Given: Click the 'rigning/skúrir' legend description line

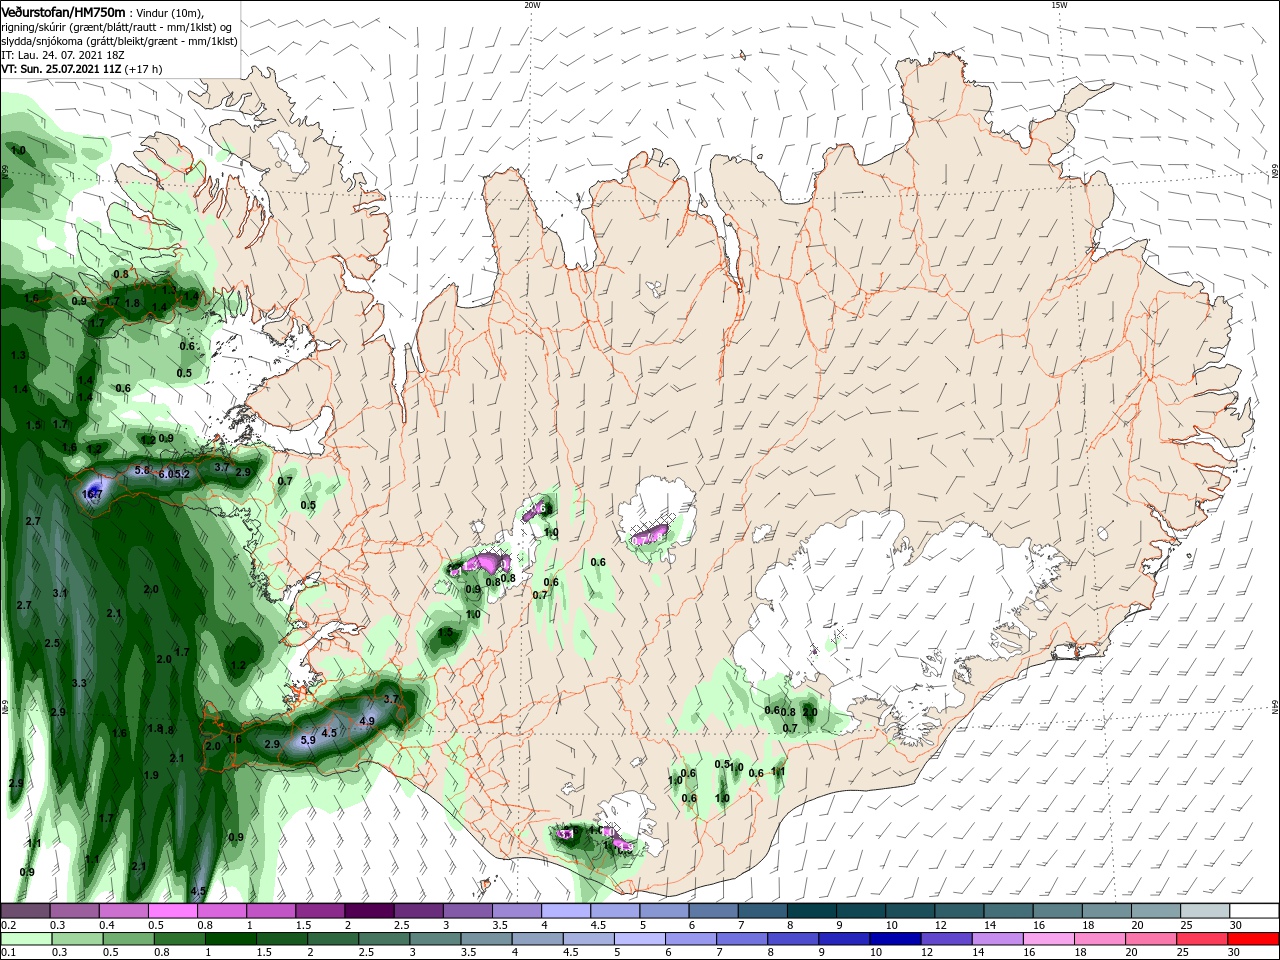Looking at the screenshot, I should tap(116, 27).
